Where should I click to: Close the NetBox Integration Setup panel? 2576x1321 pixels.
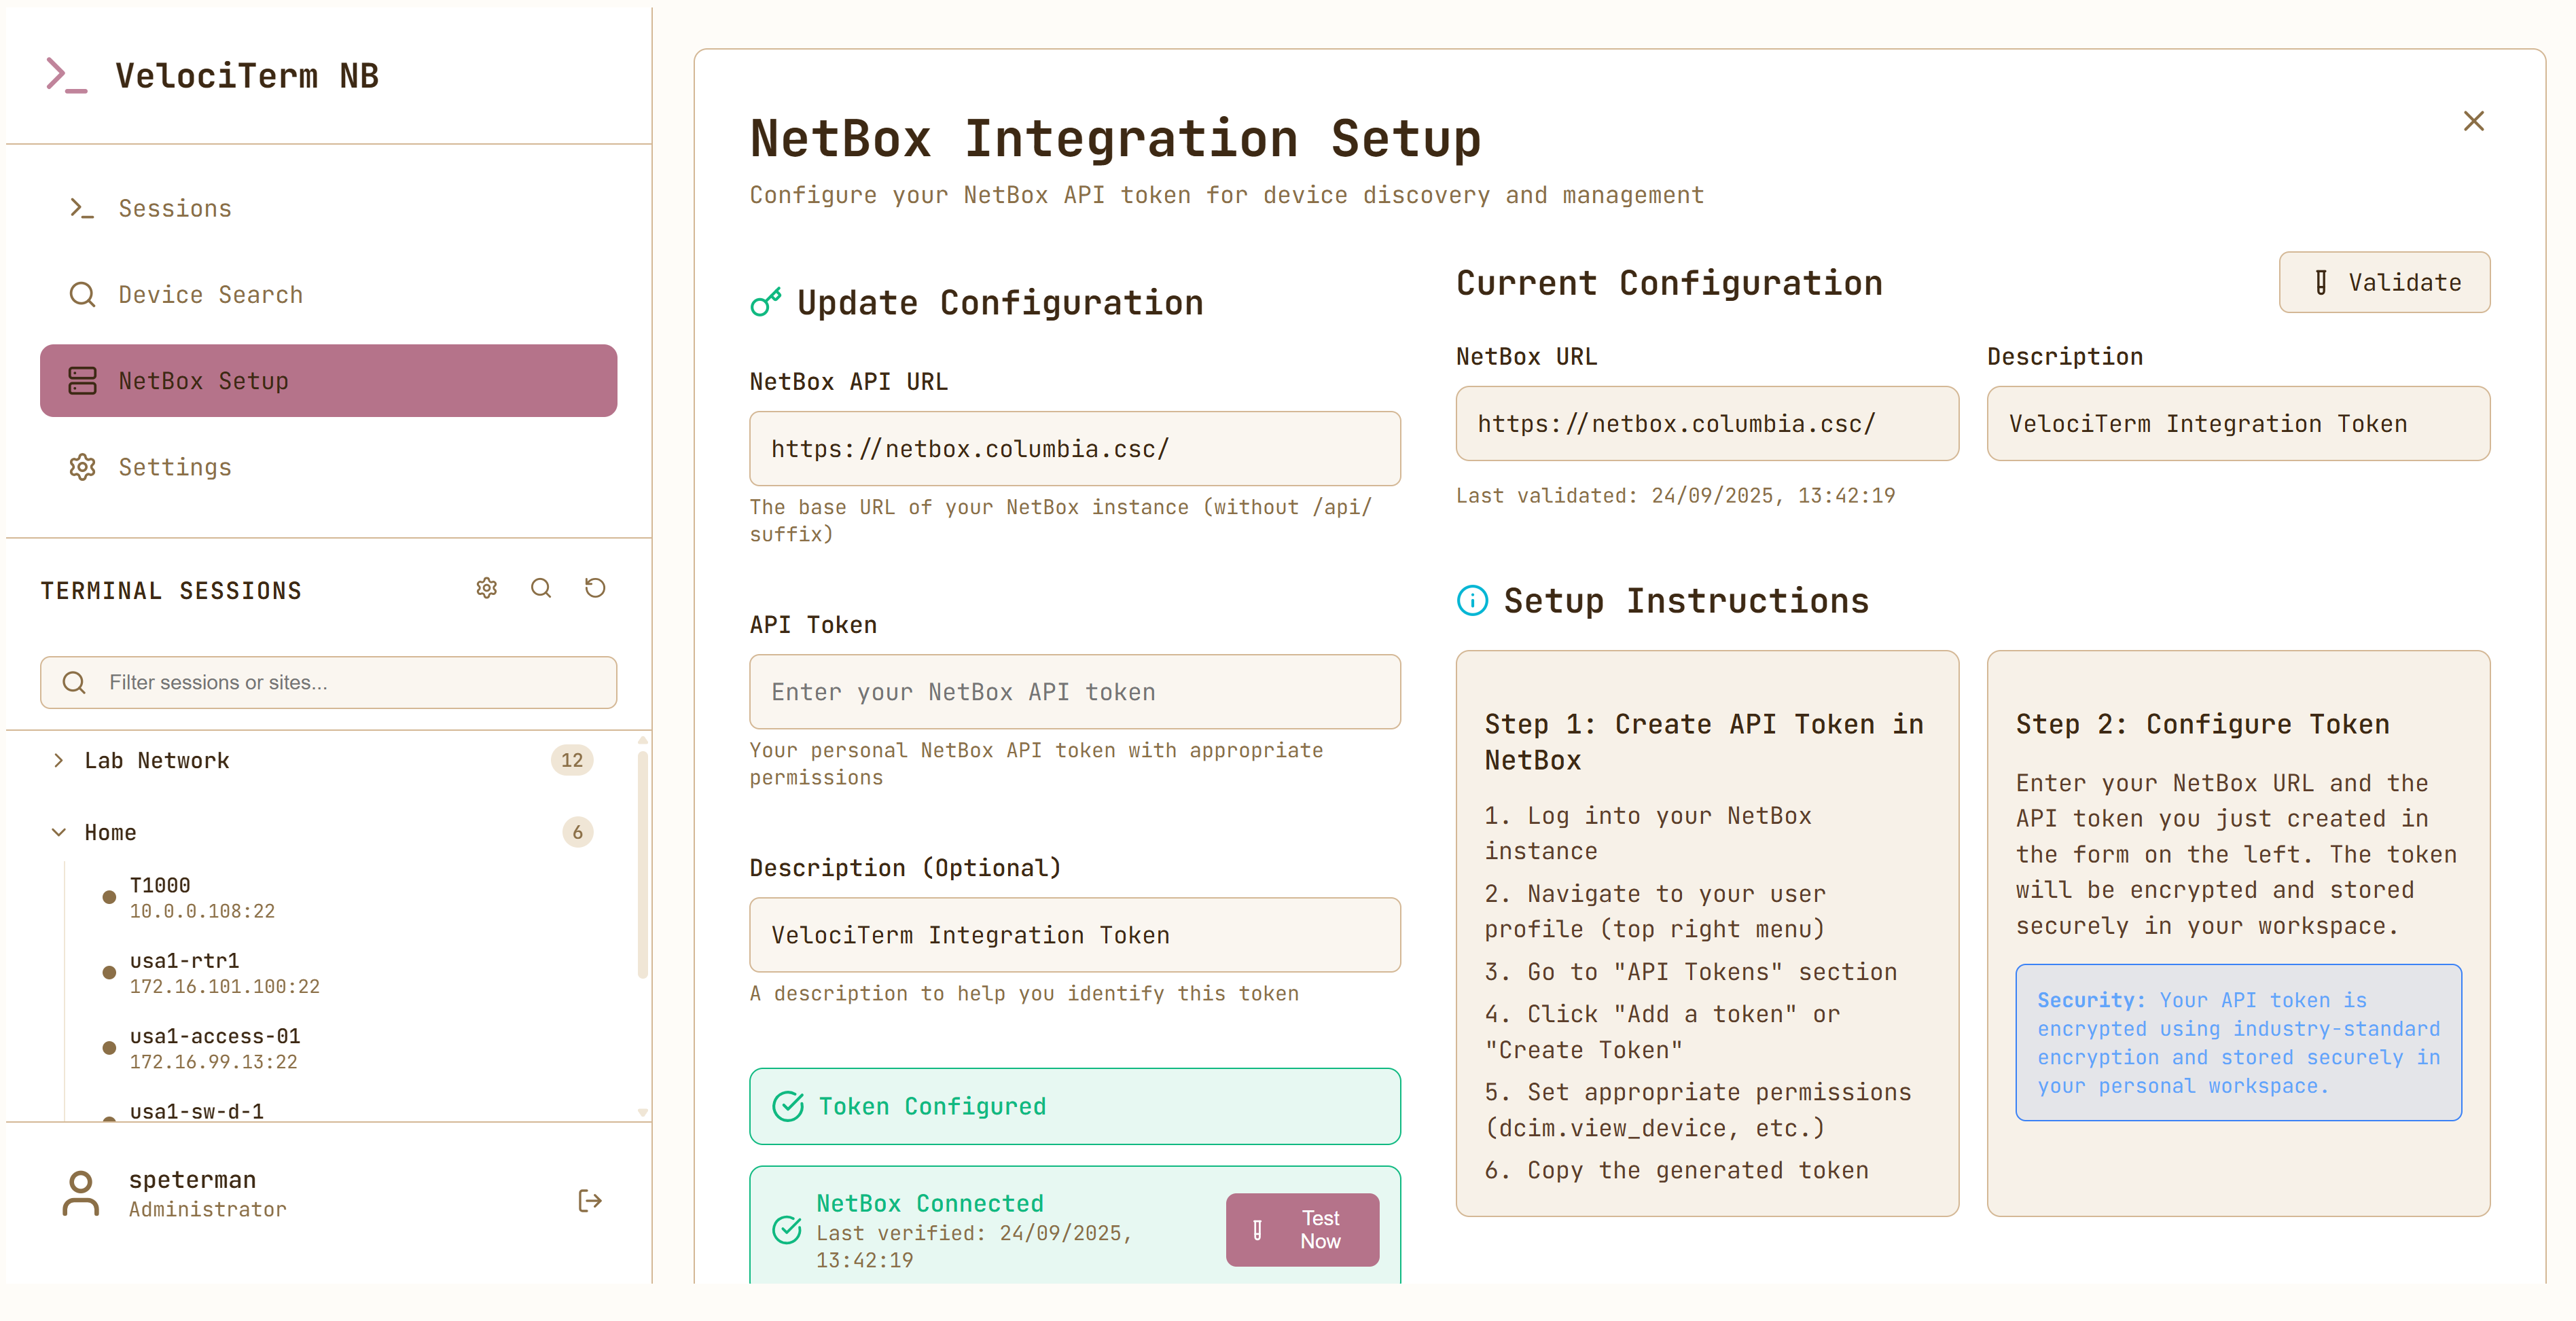(x=2473, y=121)
